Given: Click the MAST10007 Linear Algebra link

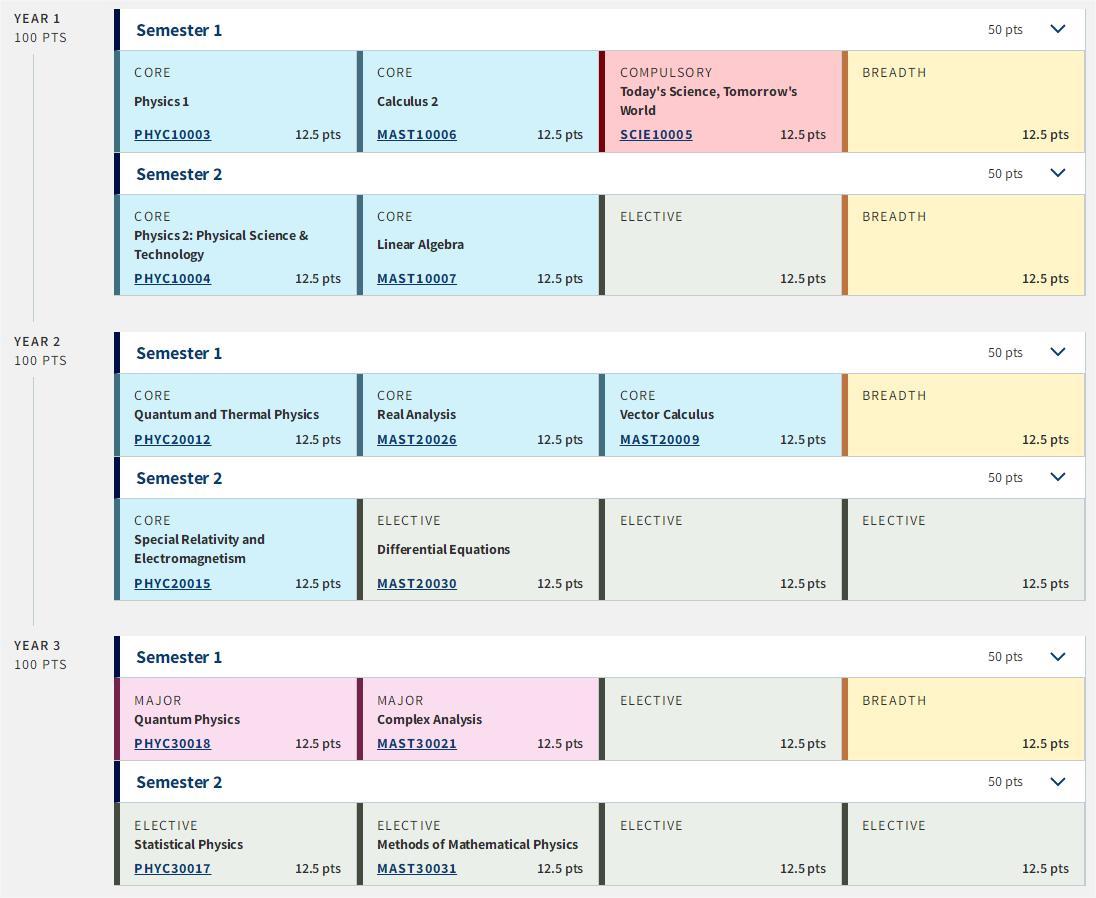Looking at the screenshot, I should [x=417, y=278].
